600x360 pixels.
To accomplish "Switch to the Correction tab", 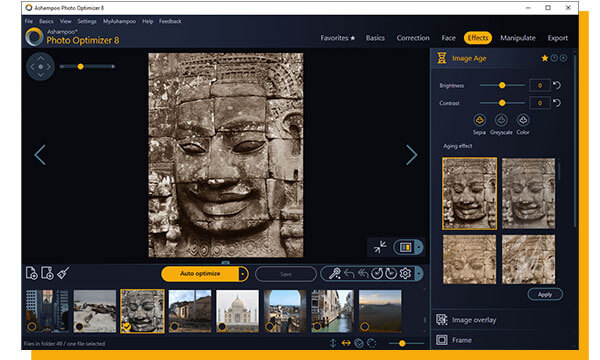I will coord(413,38).
